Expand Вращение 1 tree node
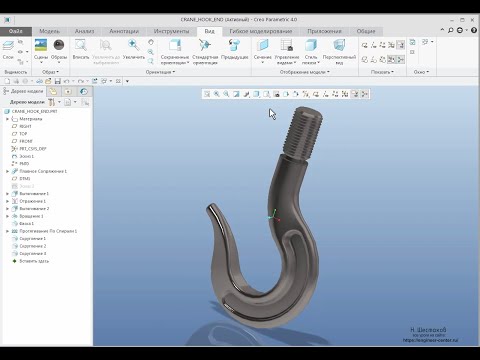The height and width of the screenshot is (360, 480). [7, 216]
